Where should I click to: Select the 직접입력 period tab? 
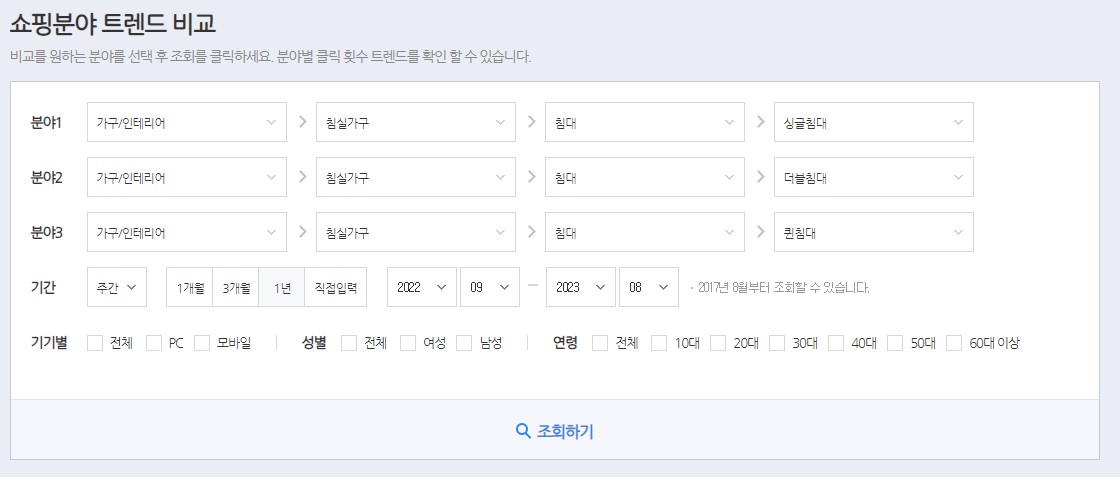click(336, 287)
